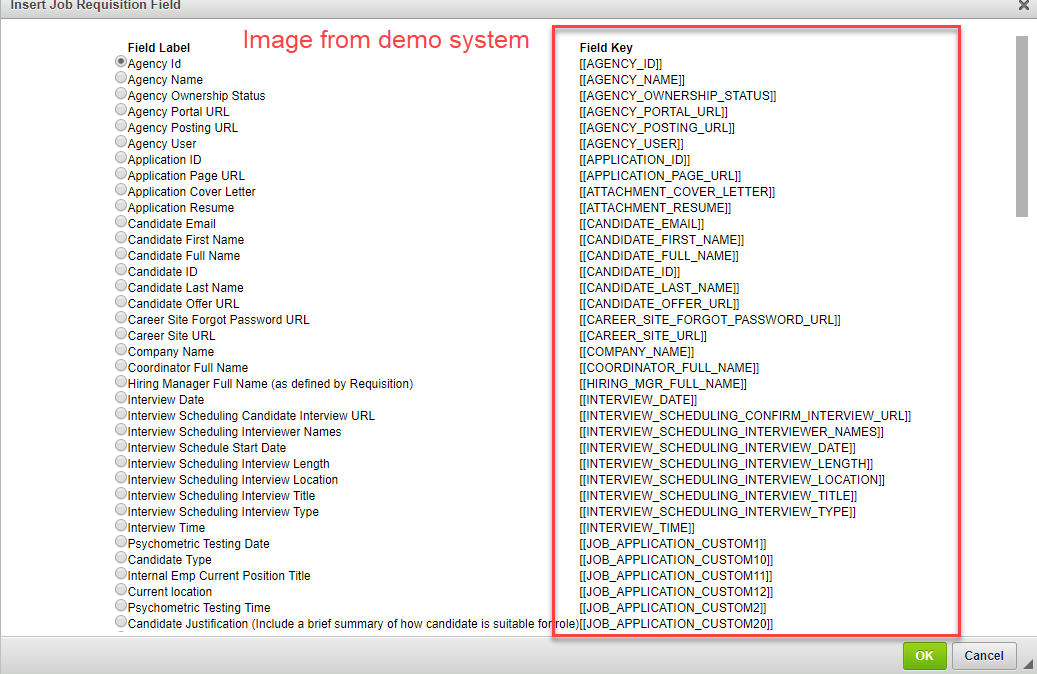Choose Interview Scheduling Interview Type radio option
Viewport: 1037px width, 674px height.
click(x=120, y=509)
